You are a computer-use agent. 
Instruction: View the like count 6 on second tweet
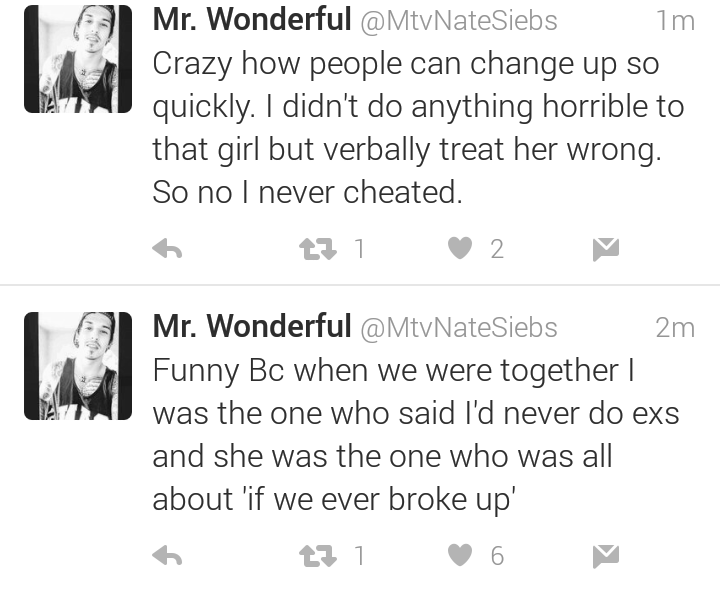click(x=497, y=556)
